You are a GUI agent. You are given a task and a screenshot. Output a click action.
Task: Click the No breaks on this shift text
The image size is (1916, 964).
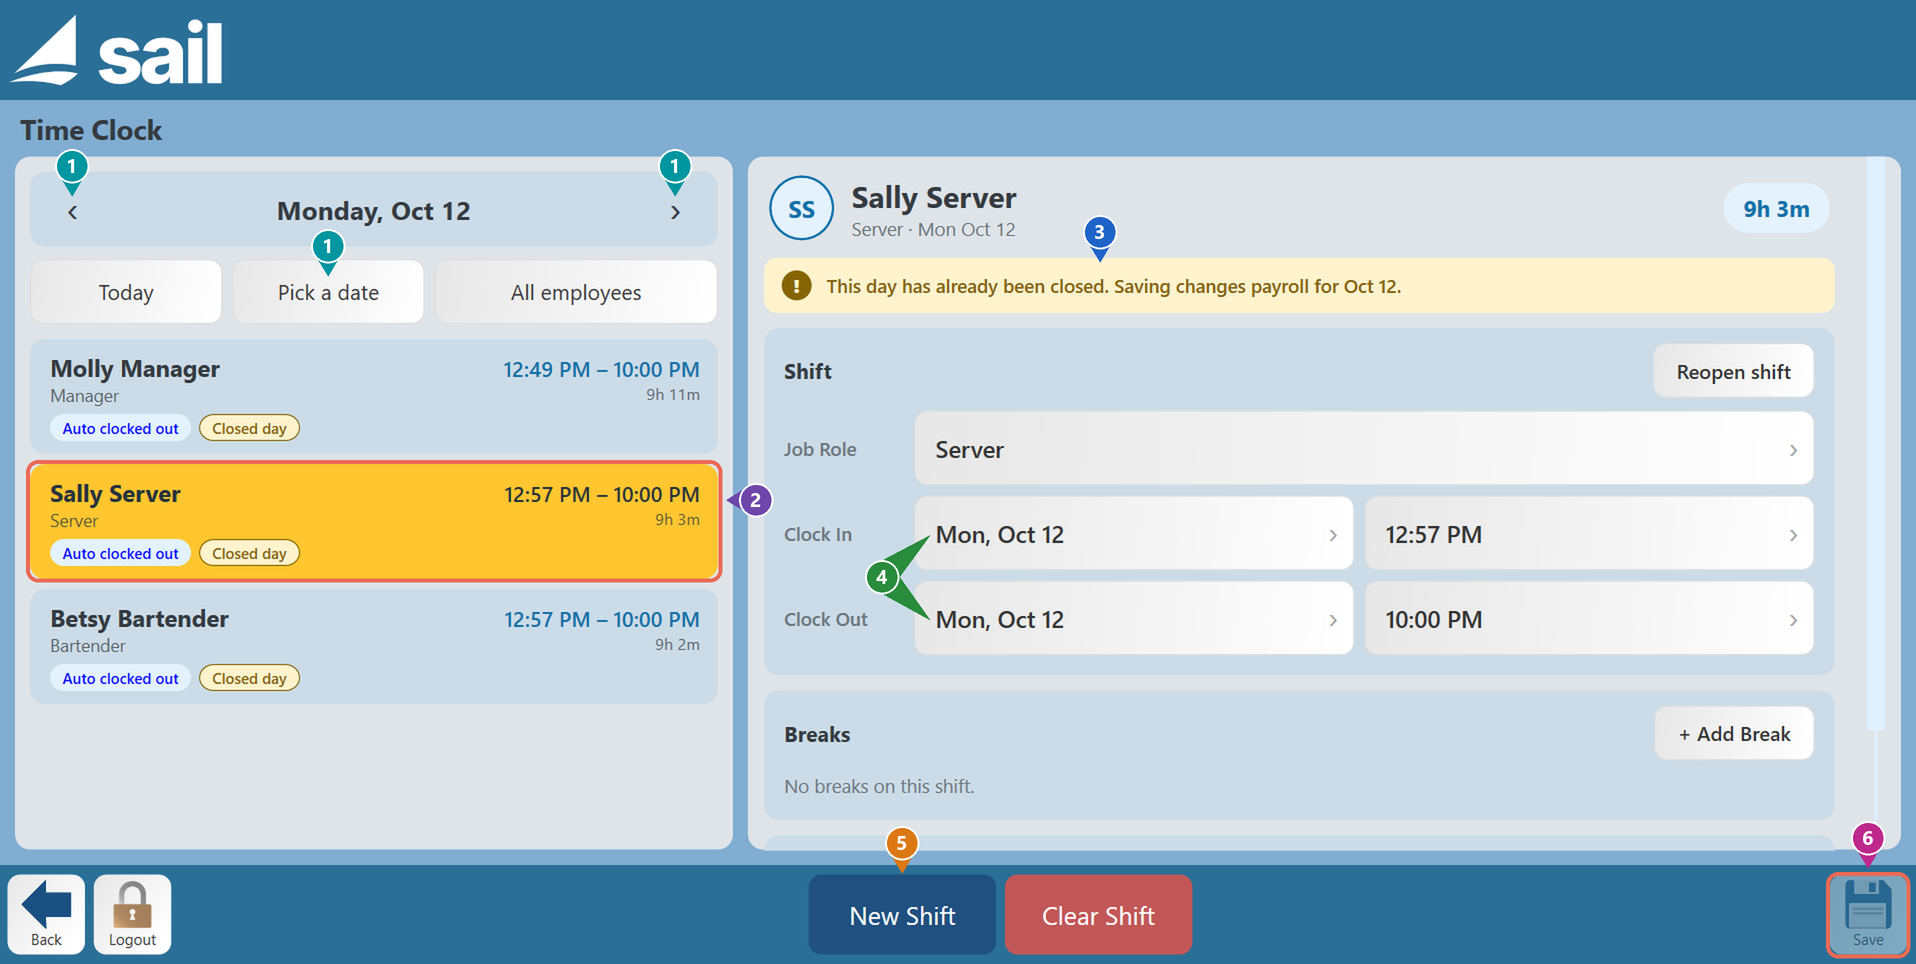tap(879, 786)
